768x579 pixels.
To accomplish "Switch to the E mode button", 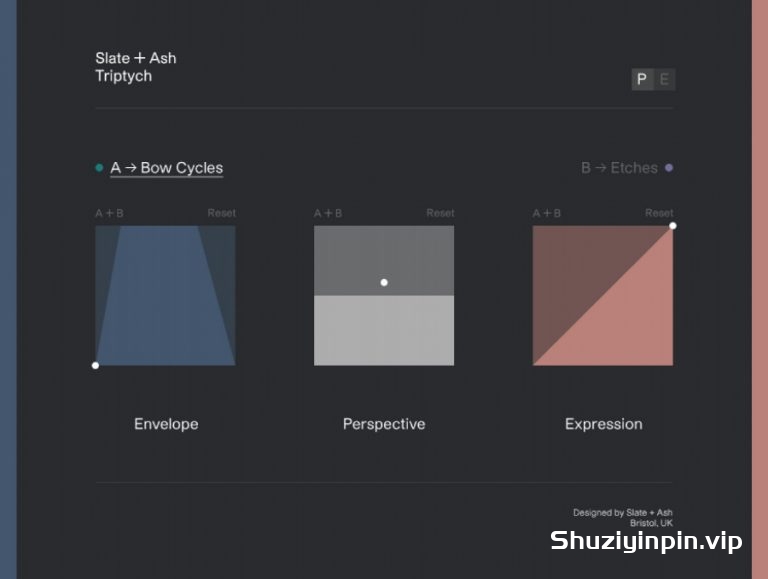I will (x=665, y=79).
